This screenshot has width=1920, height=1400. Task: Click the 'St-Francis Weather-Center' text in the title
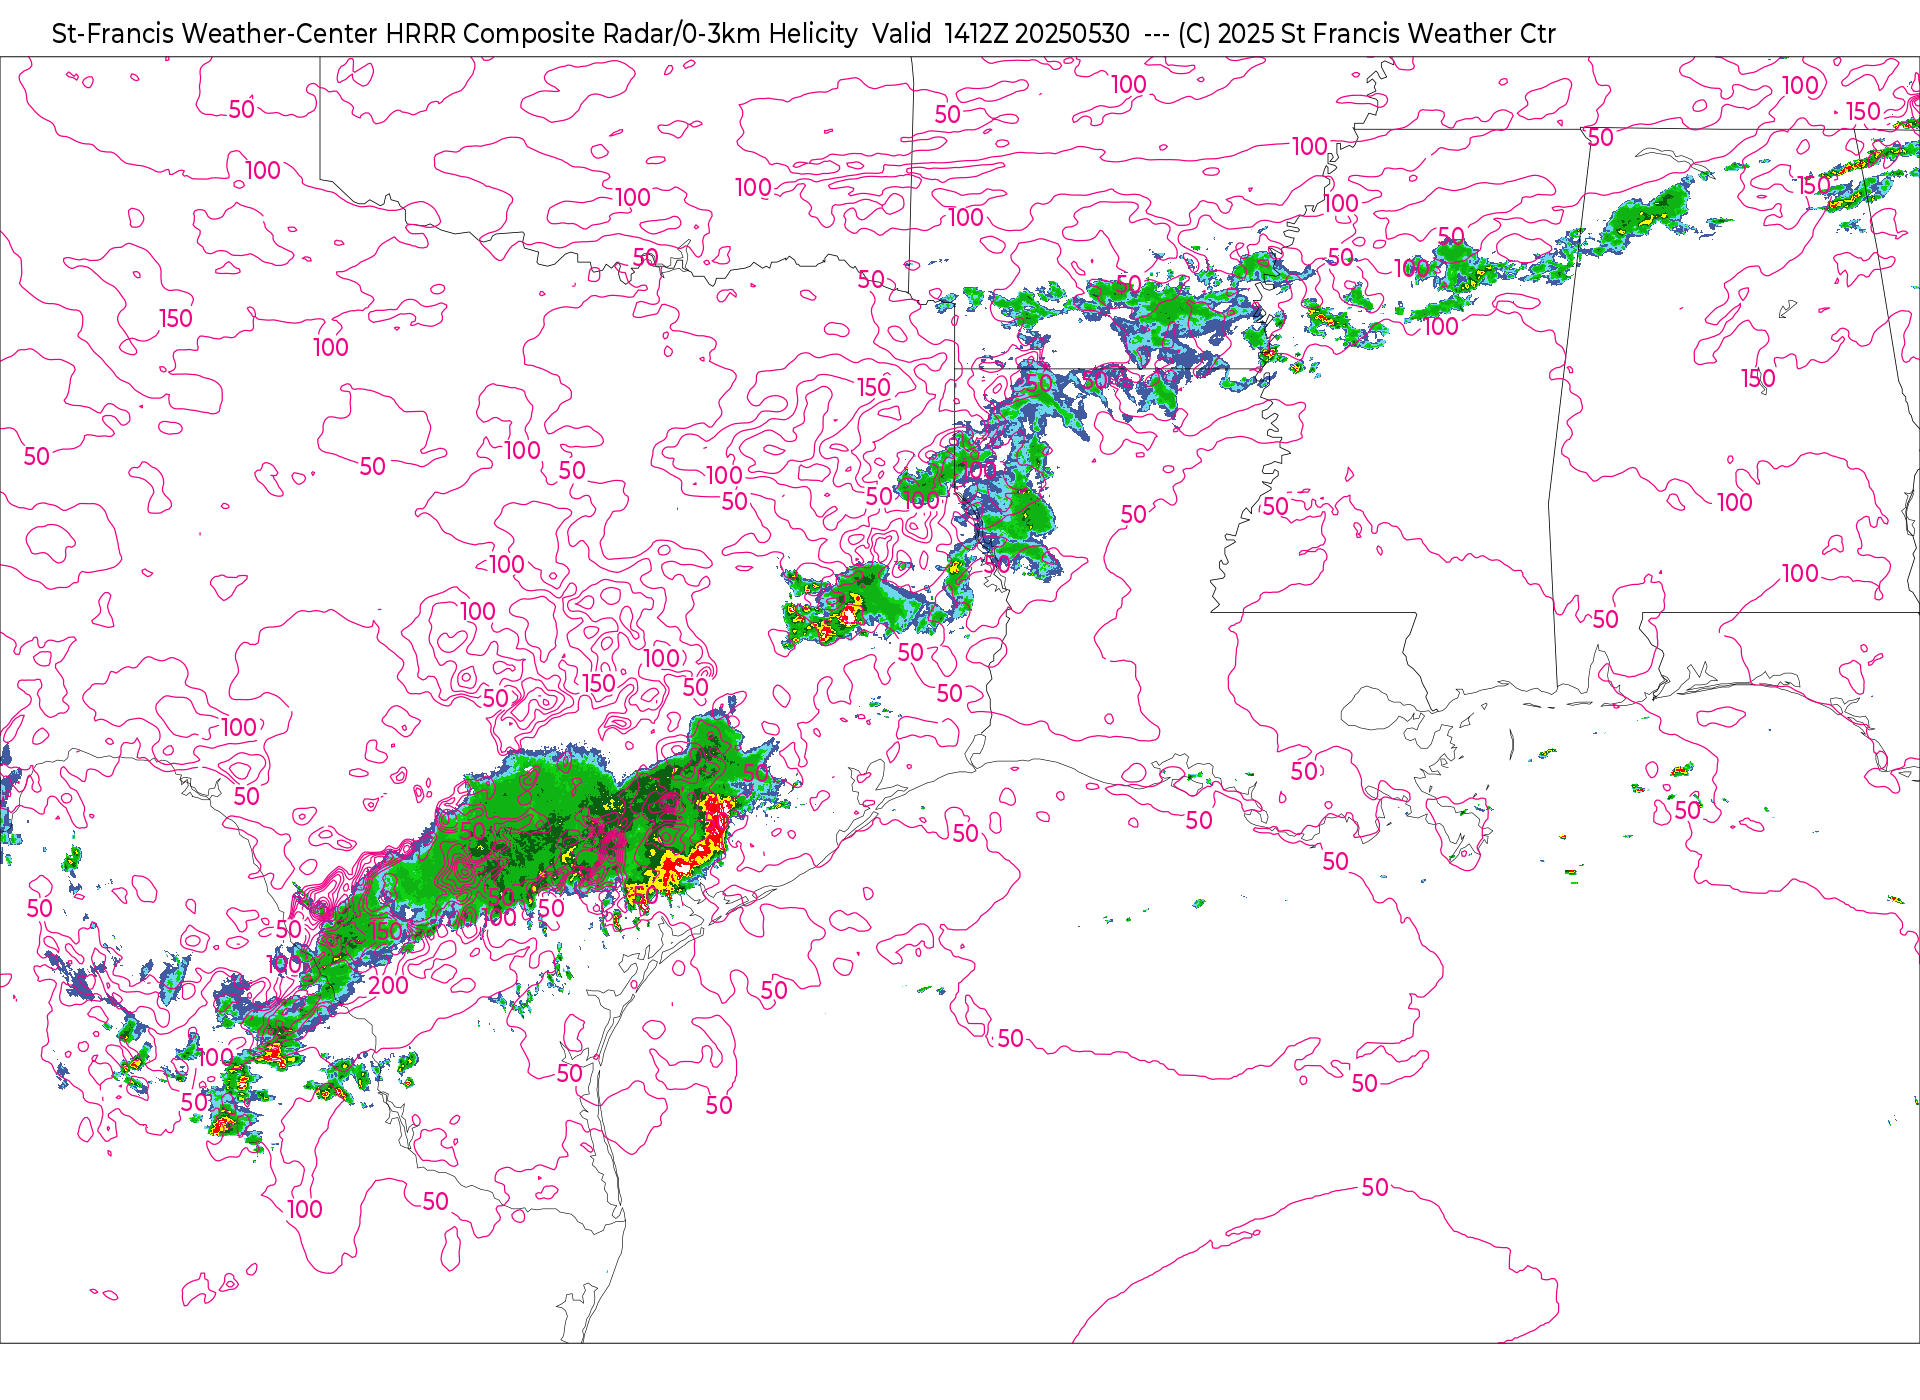point(215,34)
